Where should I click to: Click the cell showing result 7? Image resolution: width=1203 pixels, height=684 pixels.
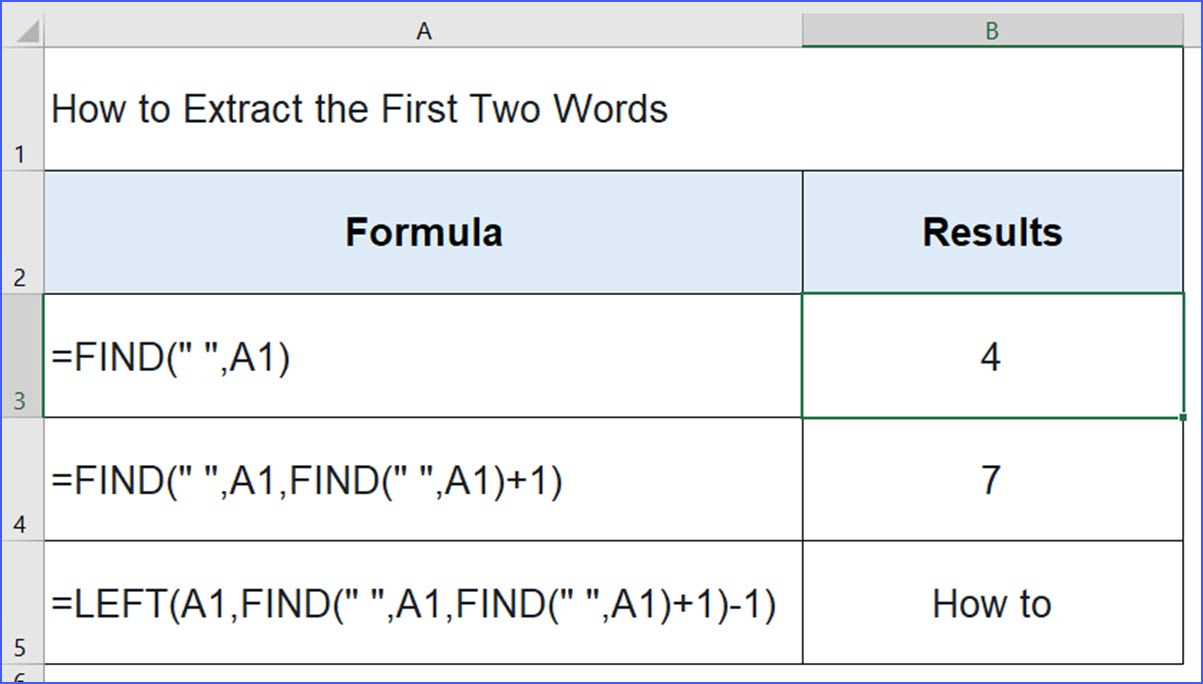992,480
